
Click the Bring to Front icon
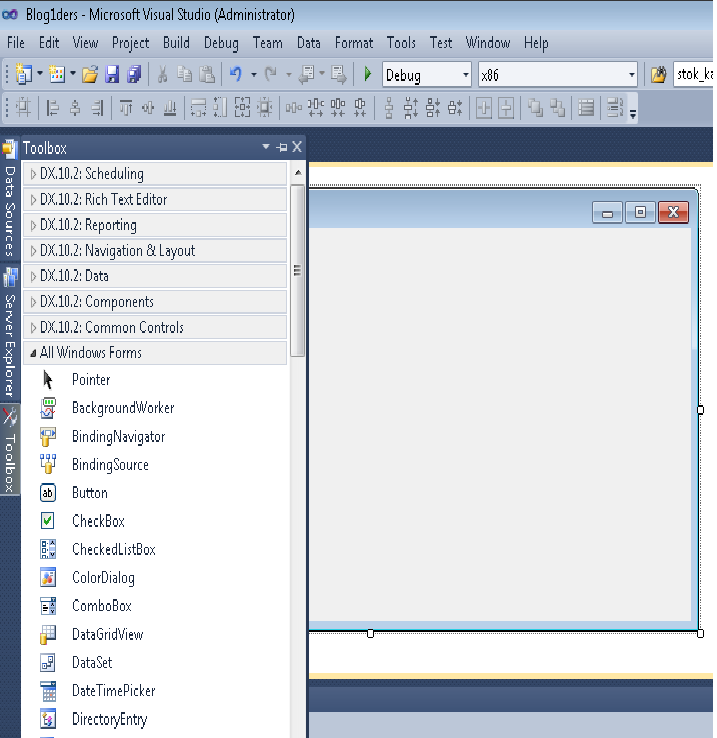coord(535,108)
